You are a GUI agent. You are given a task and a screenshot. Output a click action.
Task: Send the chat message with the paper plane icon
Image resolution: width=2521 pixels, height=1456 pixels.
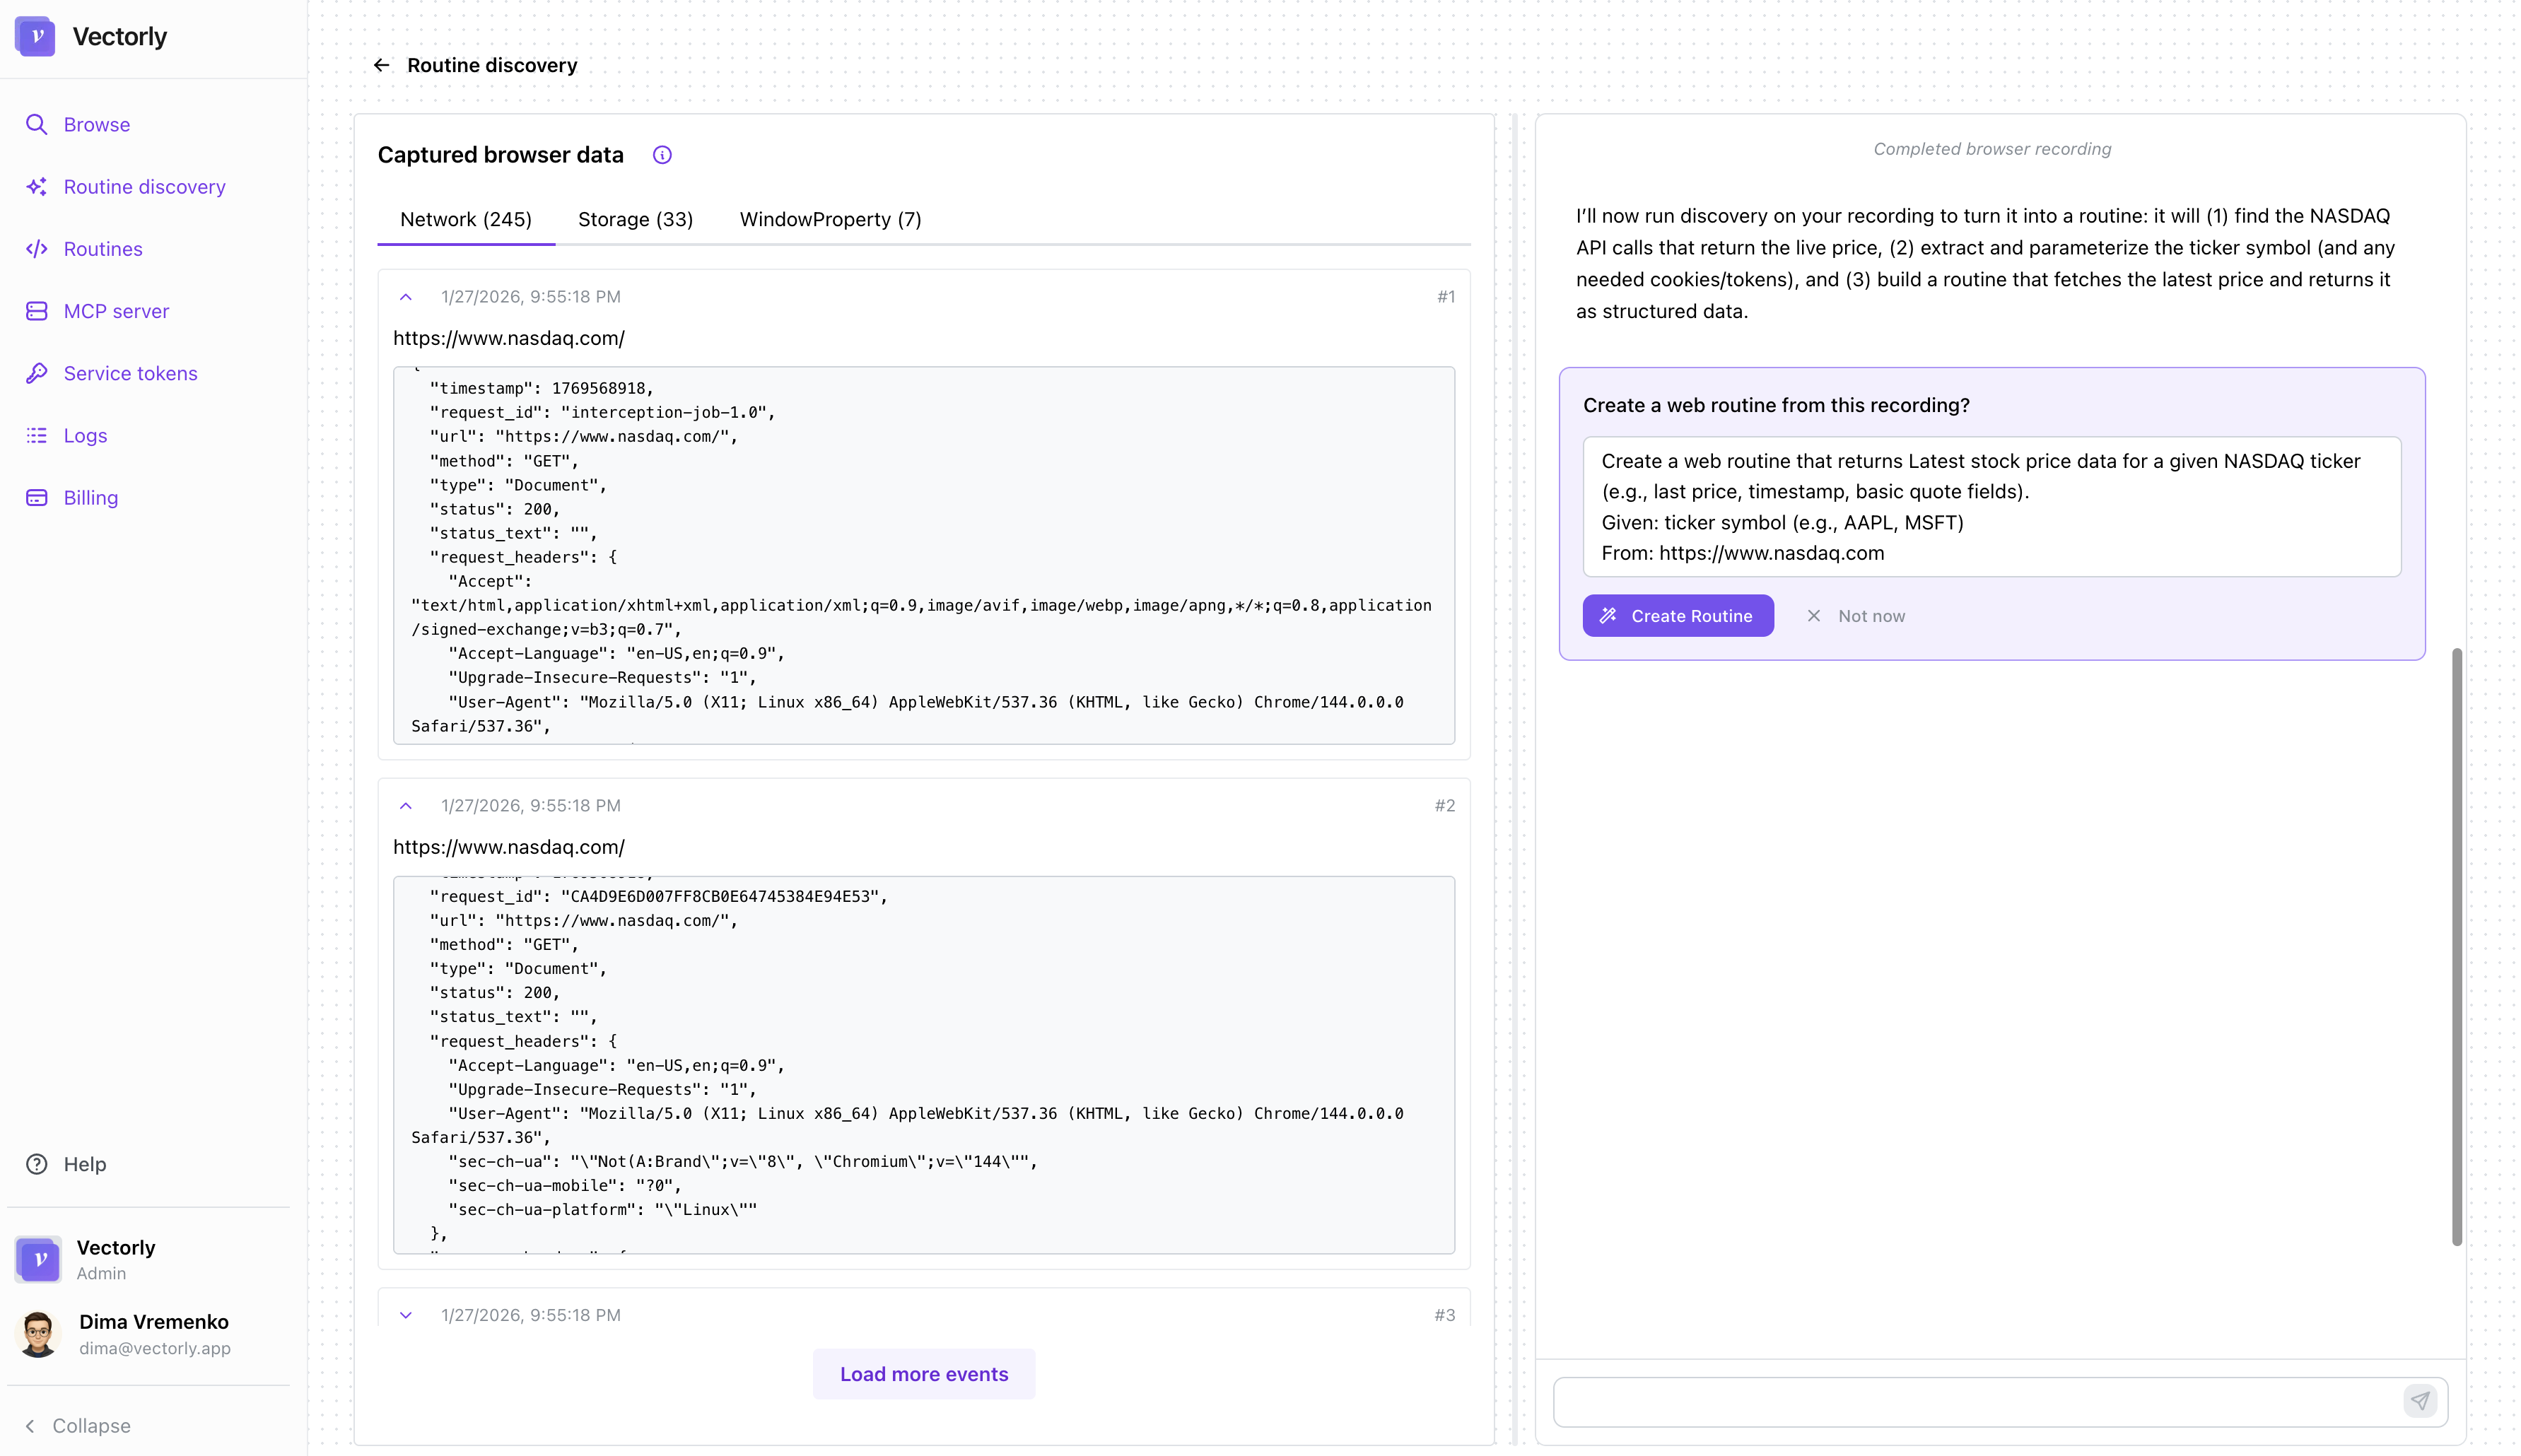tap(2420, 1401)
